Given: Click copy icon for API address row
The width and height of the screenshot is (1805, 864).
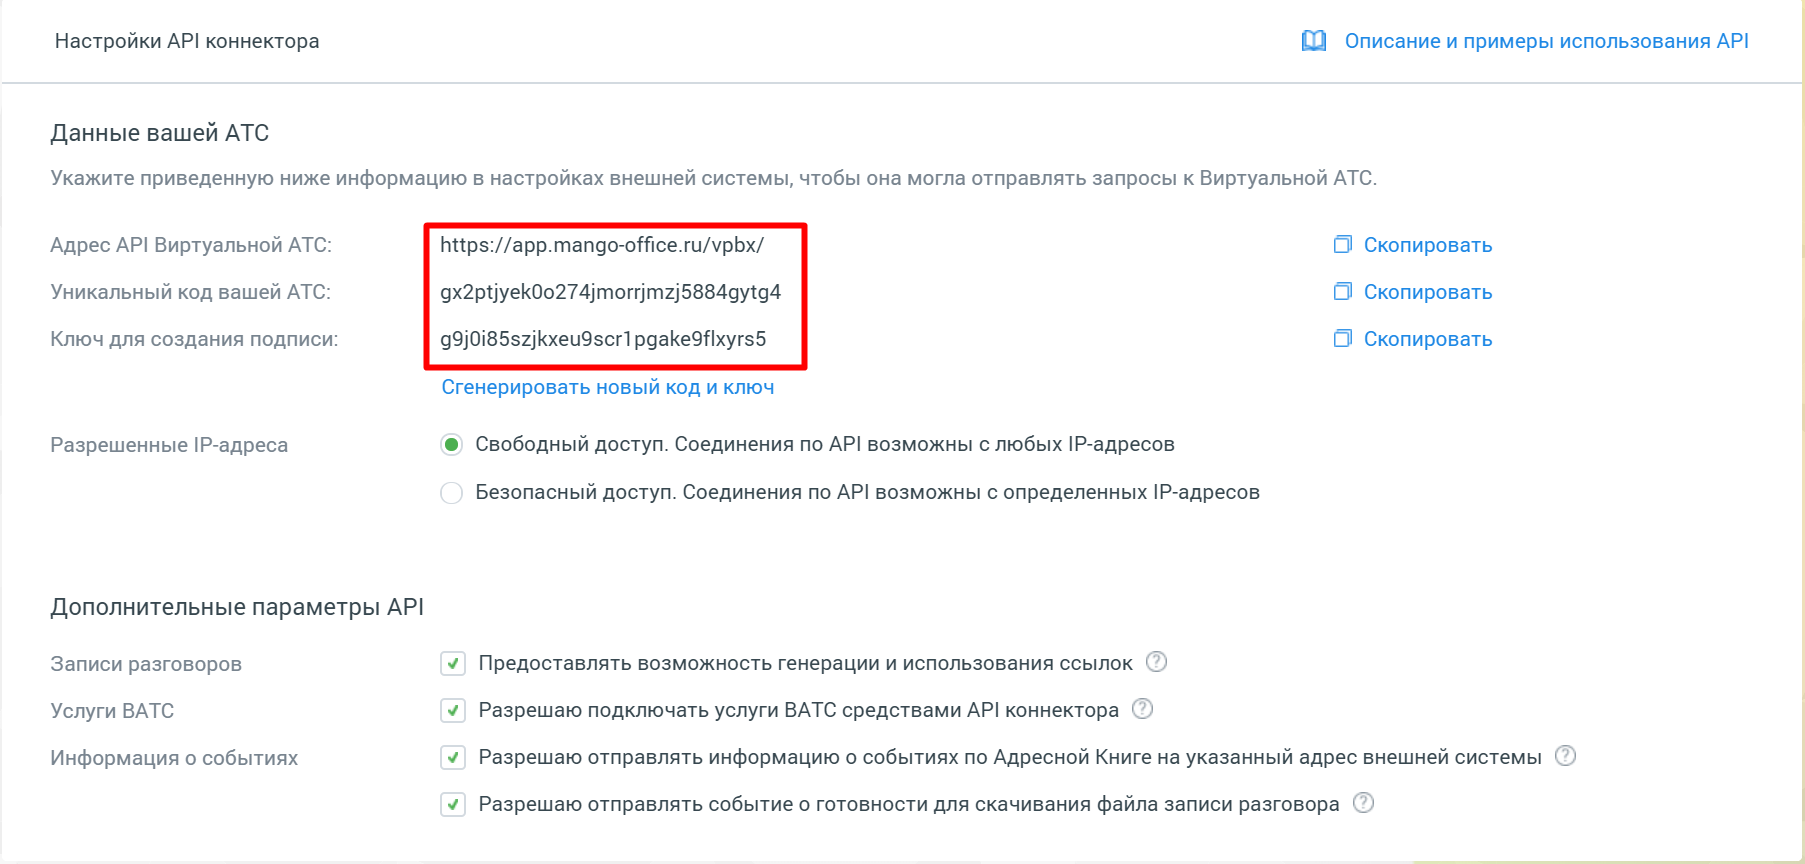Looking at the screenshot, I should 1343,244.
